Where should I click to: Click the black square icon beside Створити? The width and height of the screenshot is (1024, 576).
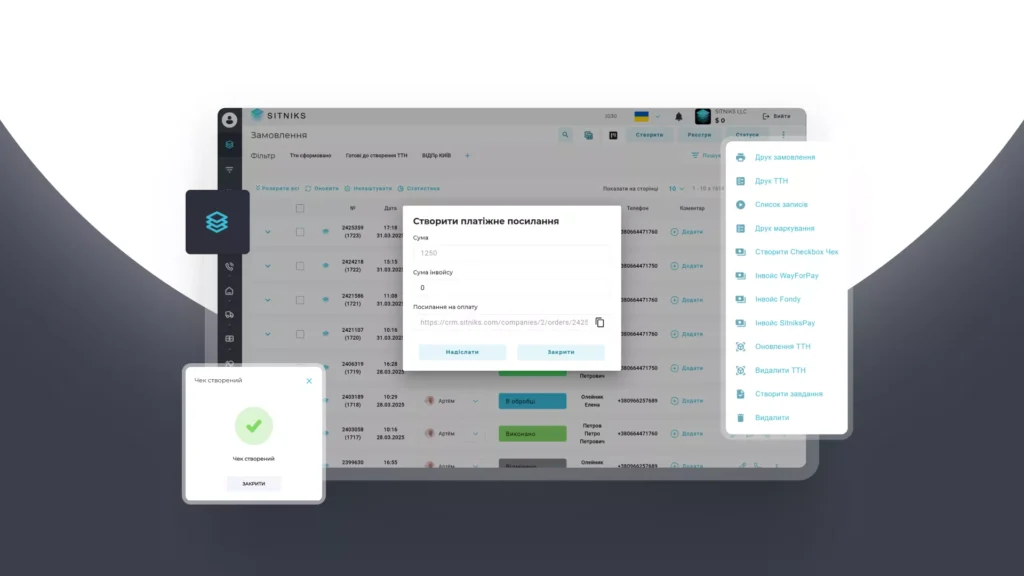pos(613,135)
